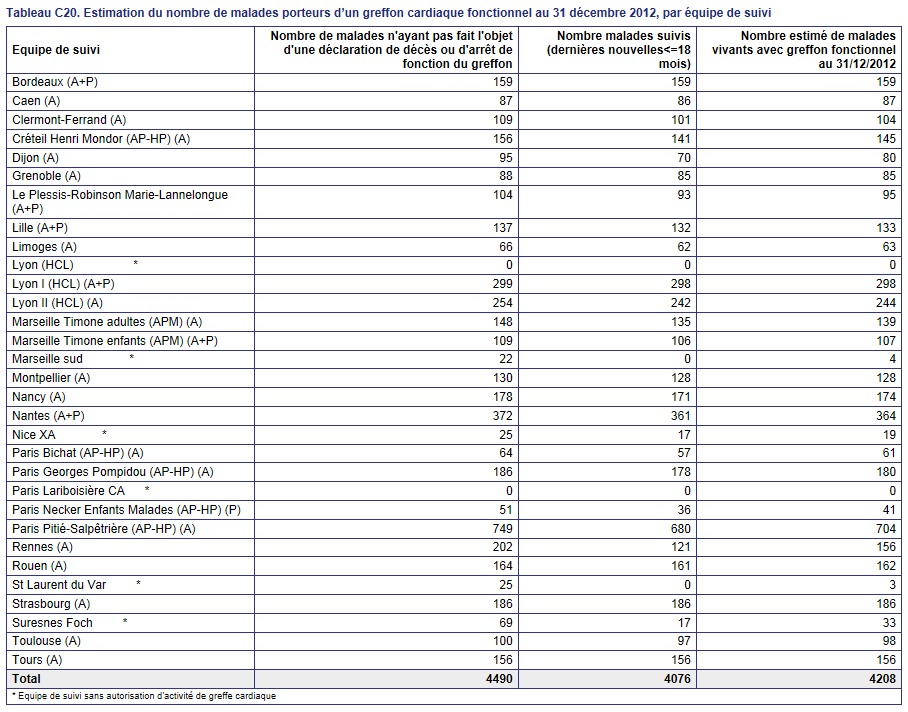
Task: Select value 299 in Lyon I row
Action: tap(503, 284)
